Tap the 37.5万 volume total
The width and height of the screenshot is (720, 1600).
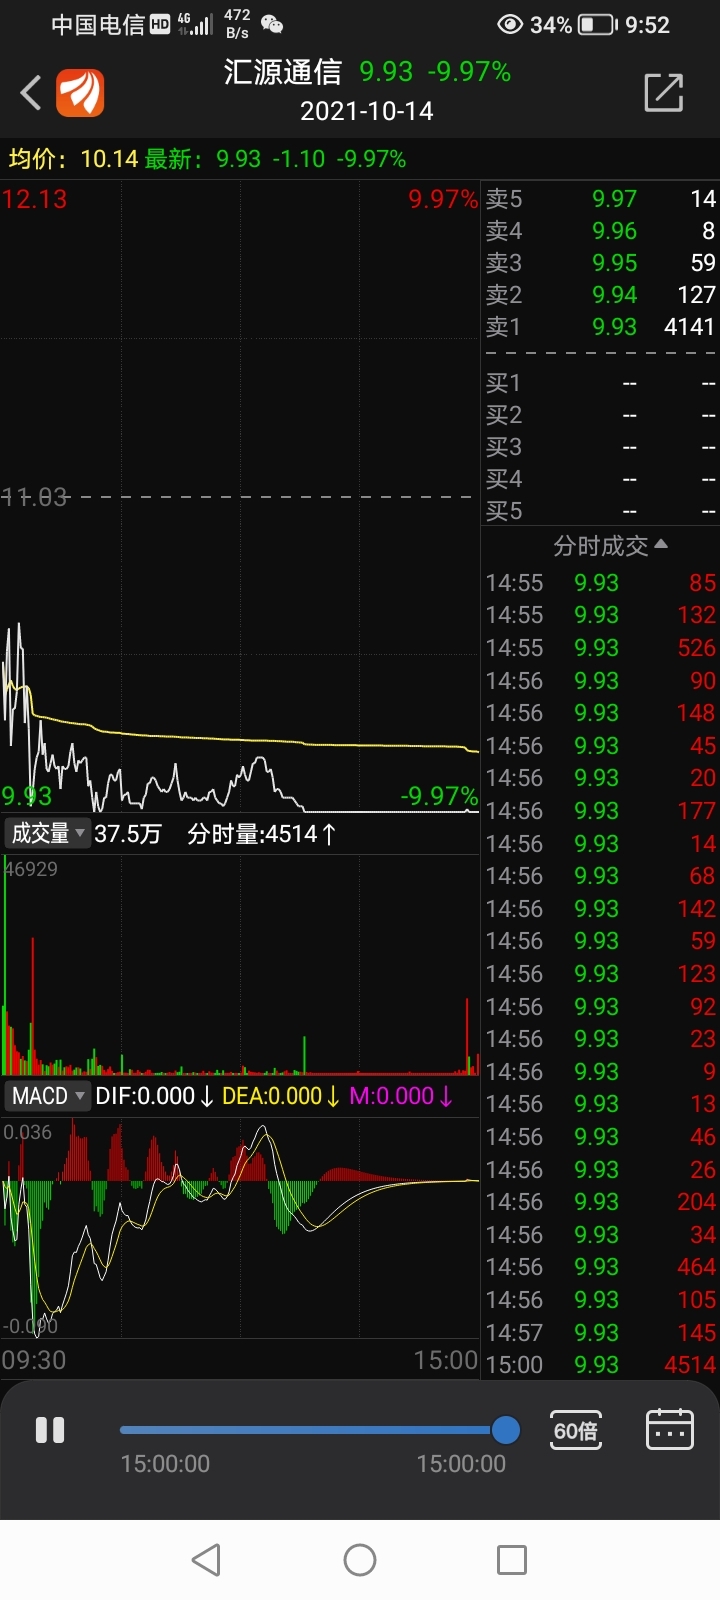(x=128, y=833)
